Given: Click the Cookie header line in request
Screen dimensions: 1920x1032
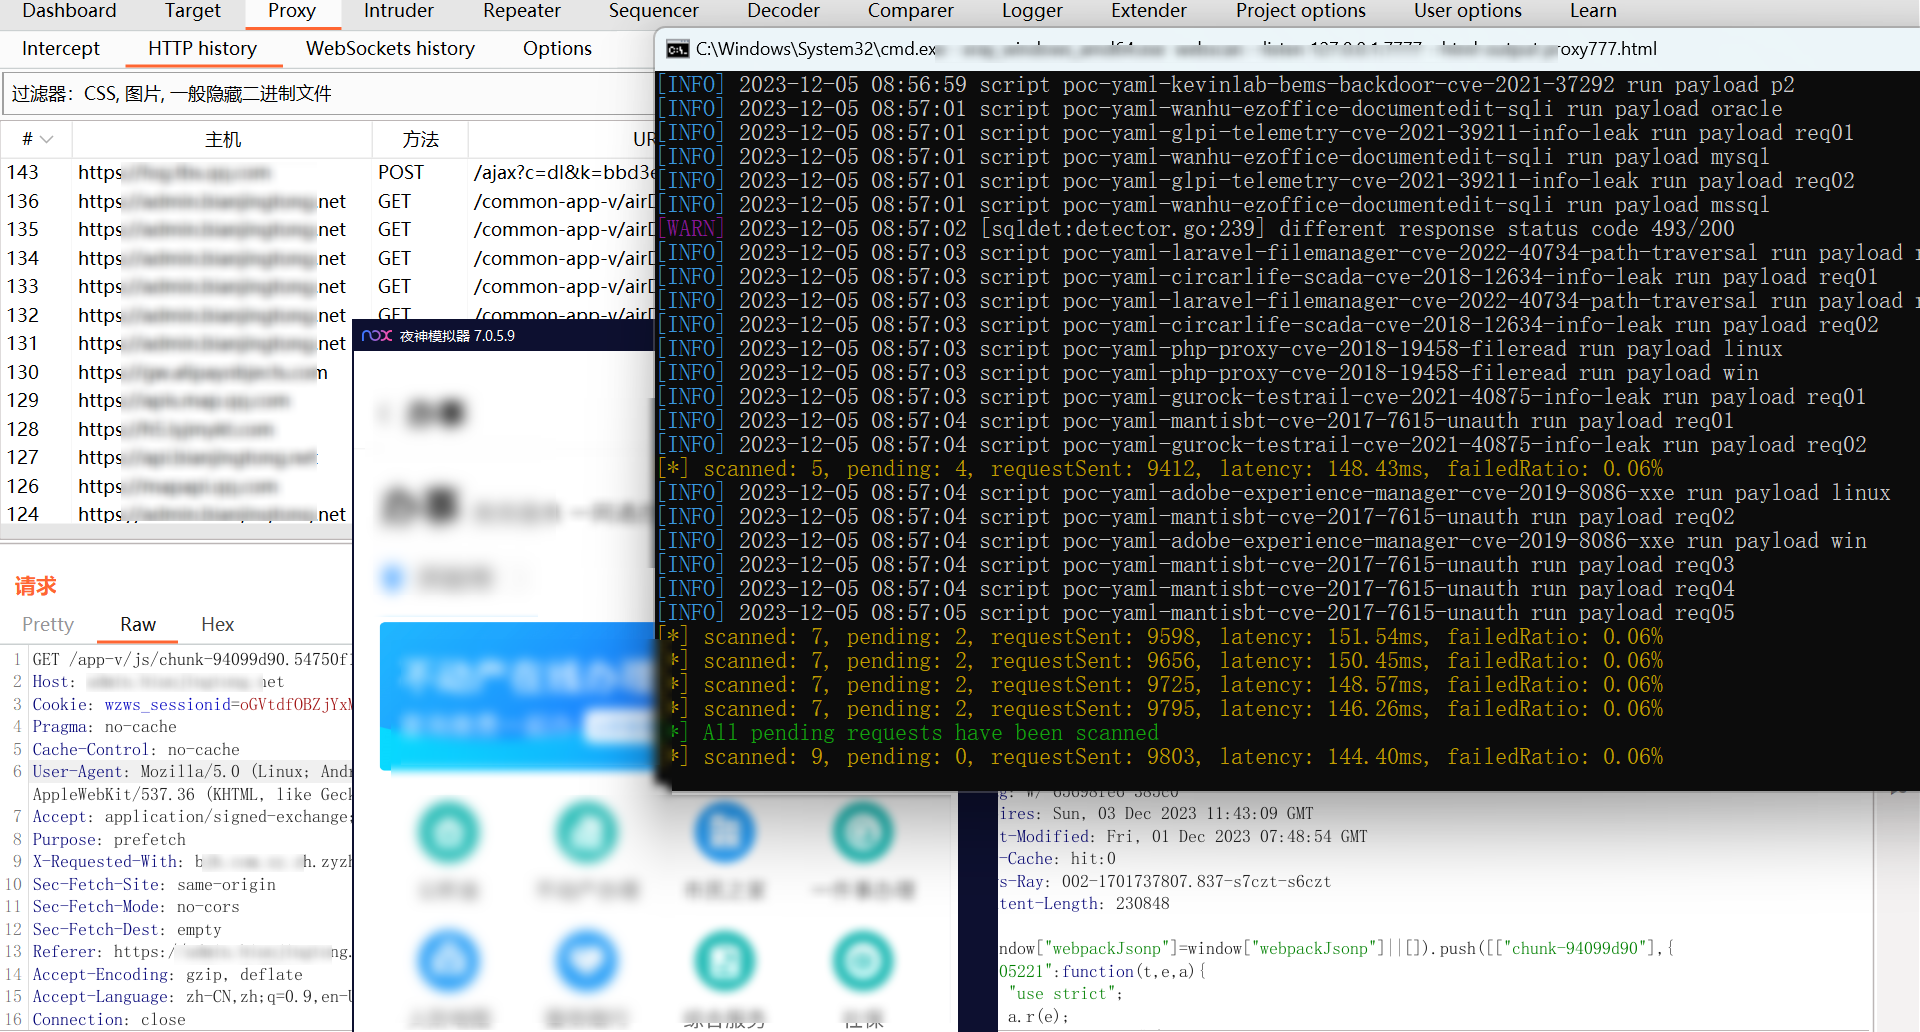Looking at the screenshot, I should click(x=192, y=705).
